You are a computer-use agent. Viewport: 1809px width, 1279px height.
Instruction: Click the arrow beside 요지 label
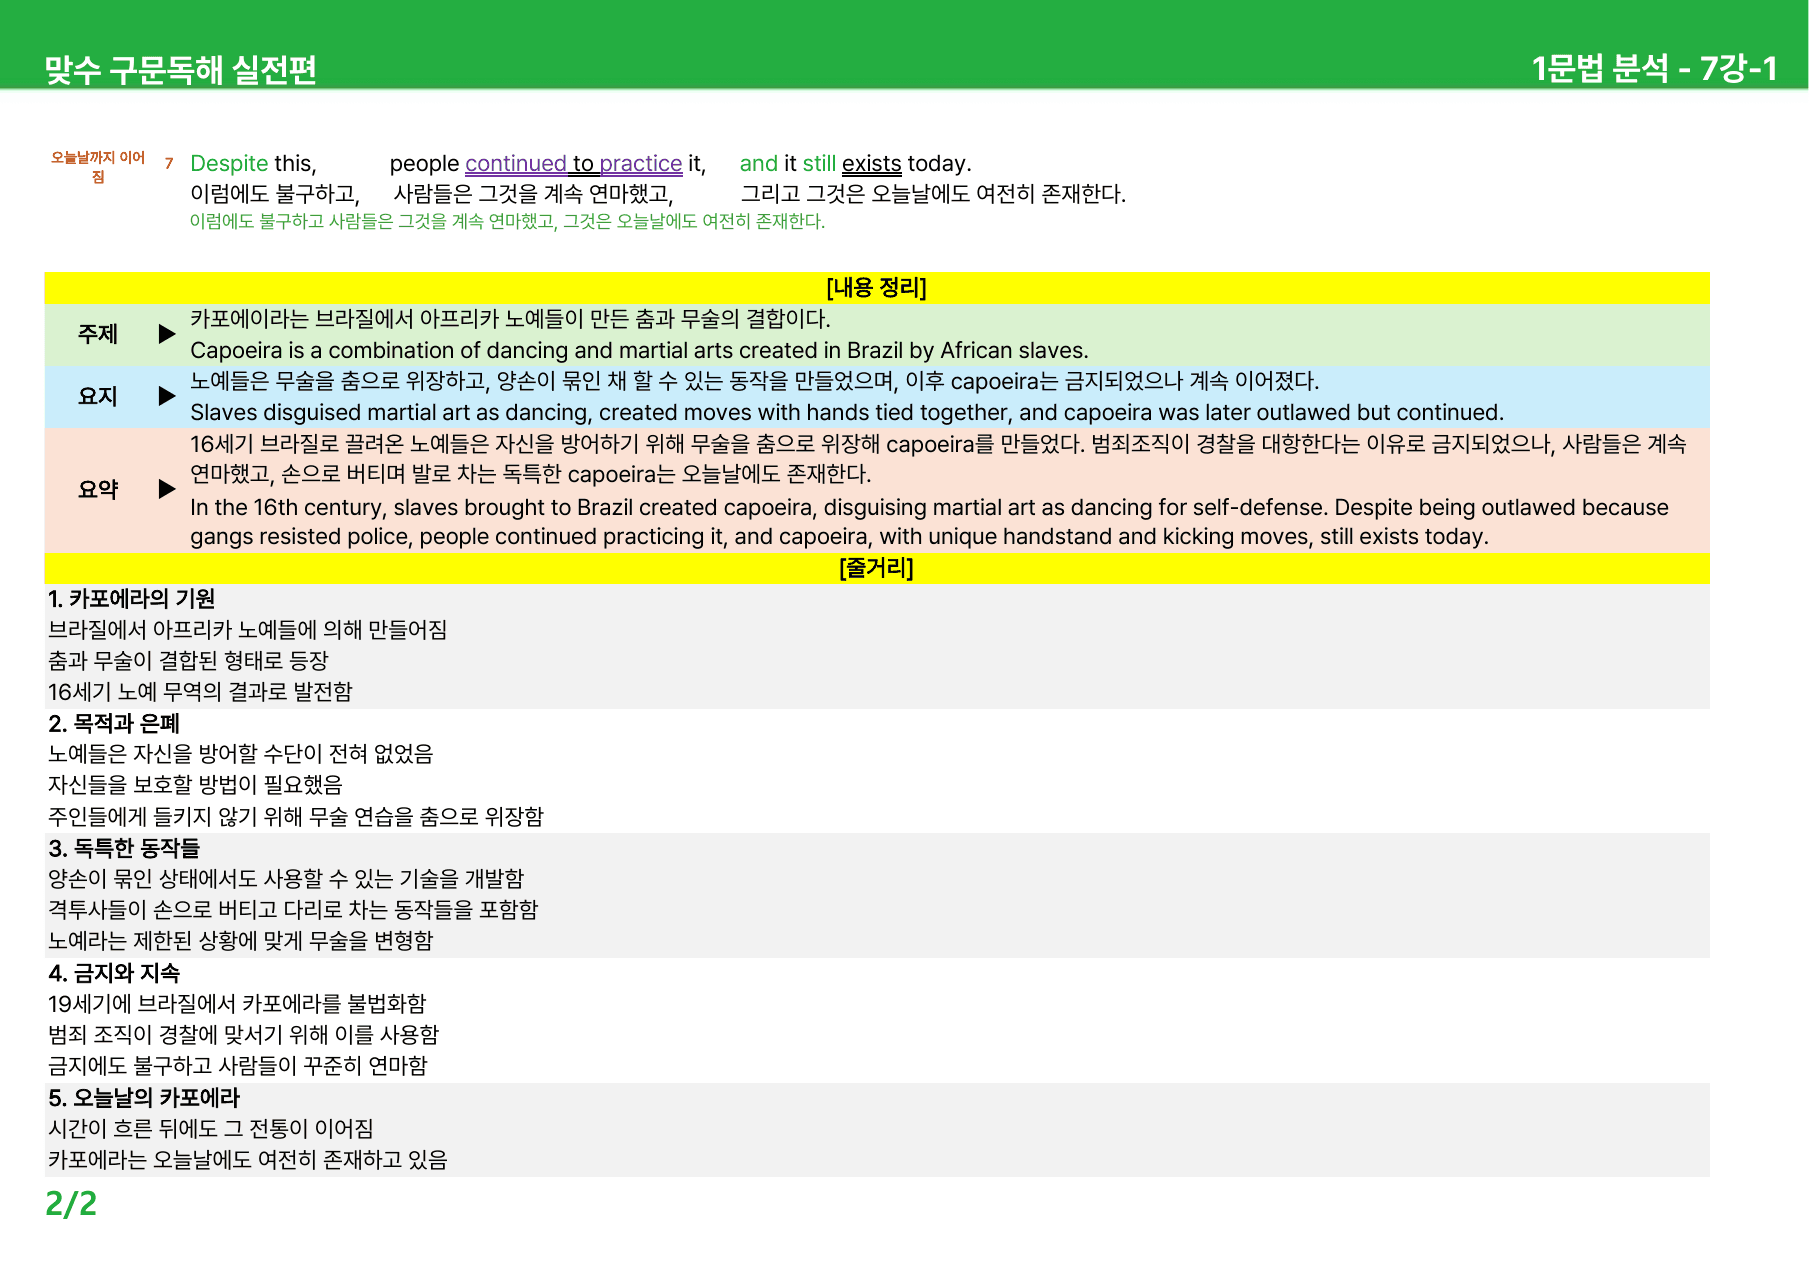tap(167, 396)
